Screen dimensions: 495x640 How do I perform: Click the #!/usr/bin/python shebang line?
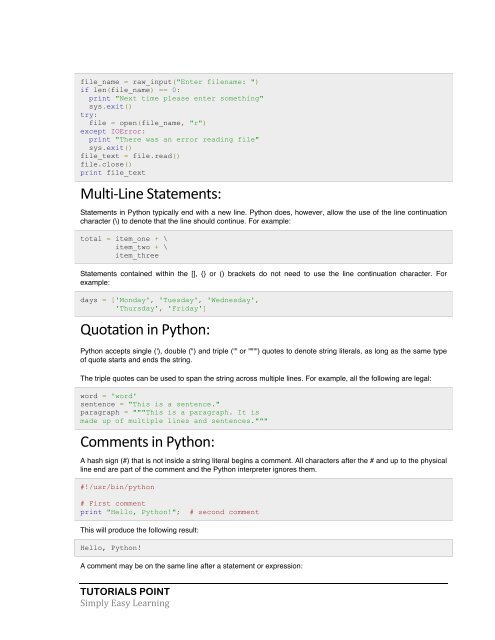click(118, 487)
